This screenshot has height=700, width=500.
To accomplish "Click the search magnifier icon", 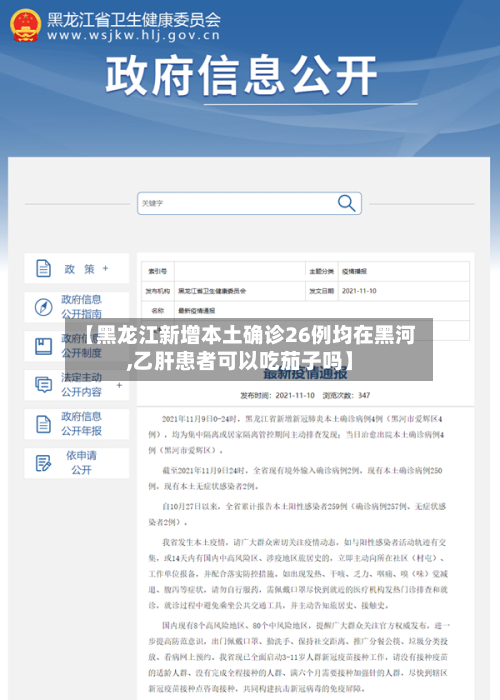I will click(x=346, y=203).
